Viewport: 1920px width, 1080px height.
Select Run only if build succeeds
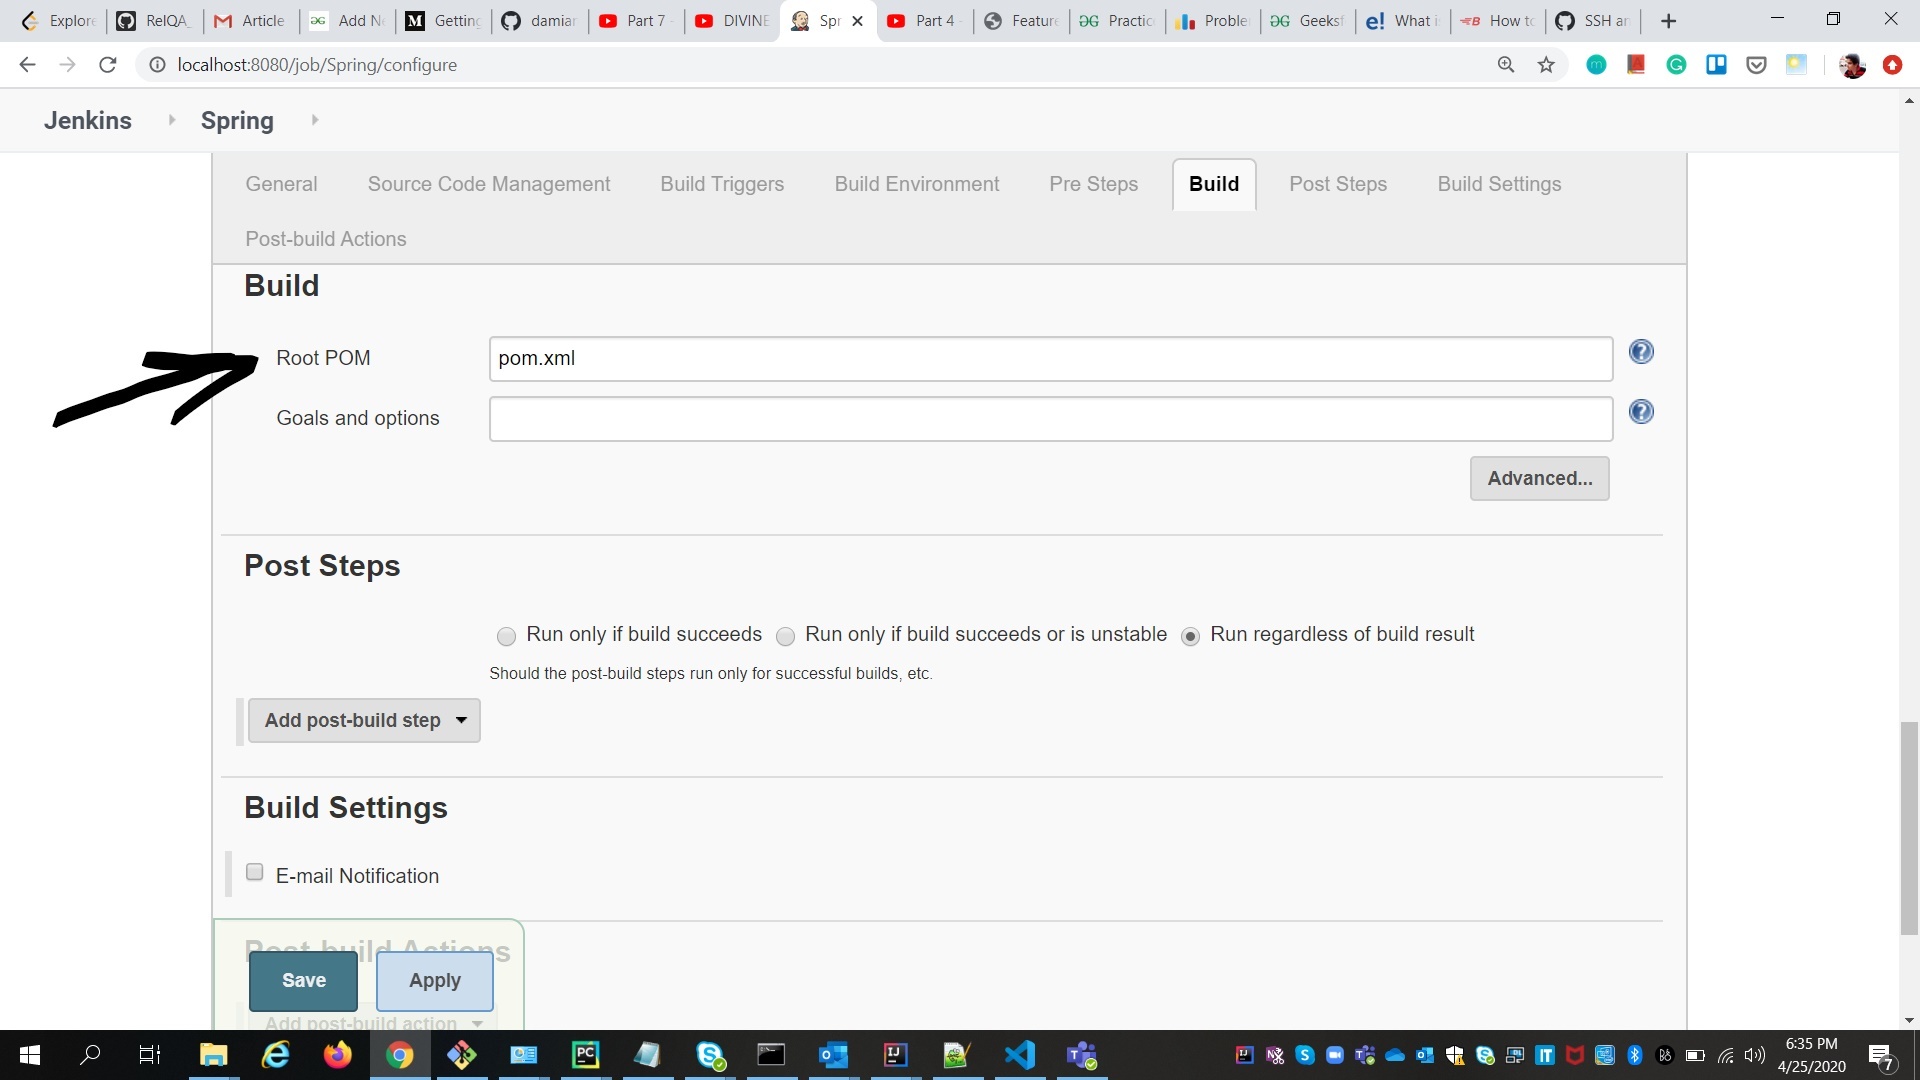tap(506, 636)
